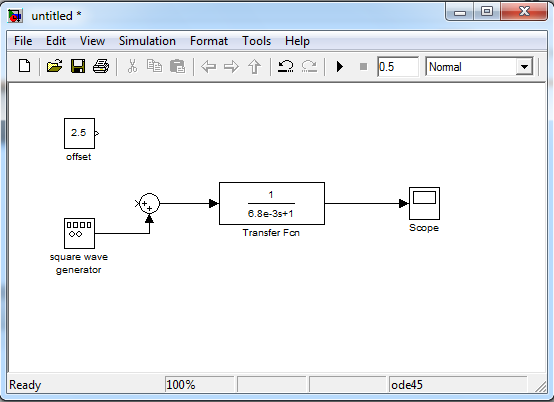Image resolution: width=554 pixels, height=402 pixels.
Task: Open the Help menu
Action: (297, 41)
